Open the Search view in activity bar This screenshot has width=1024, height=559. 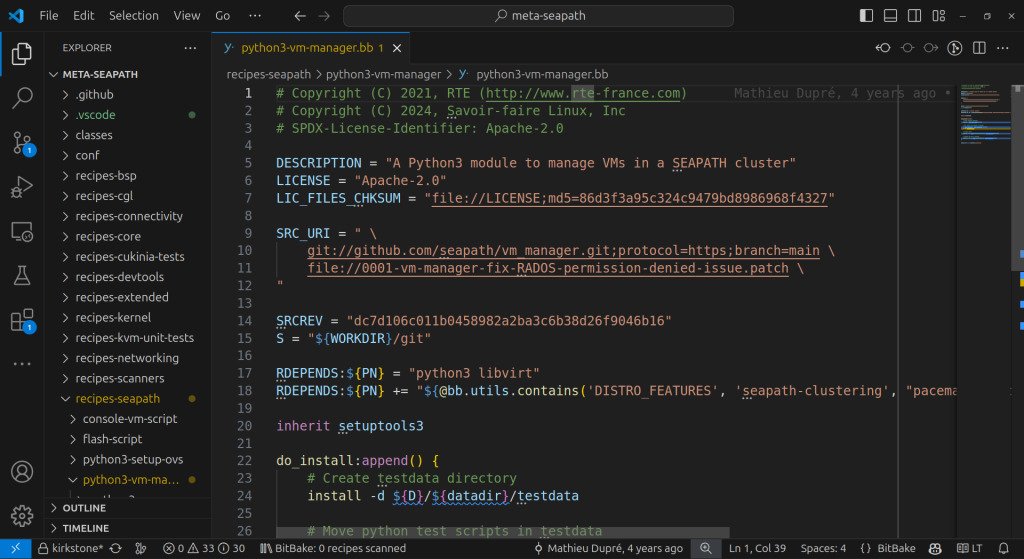pos(21,98)
